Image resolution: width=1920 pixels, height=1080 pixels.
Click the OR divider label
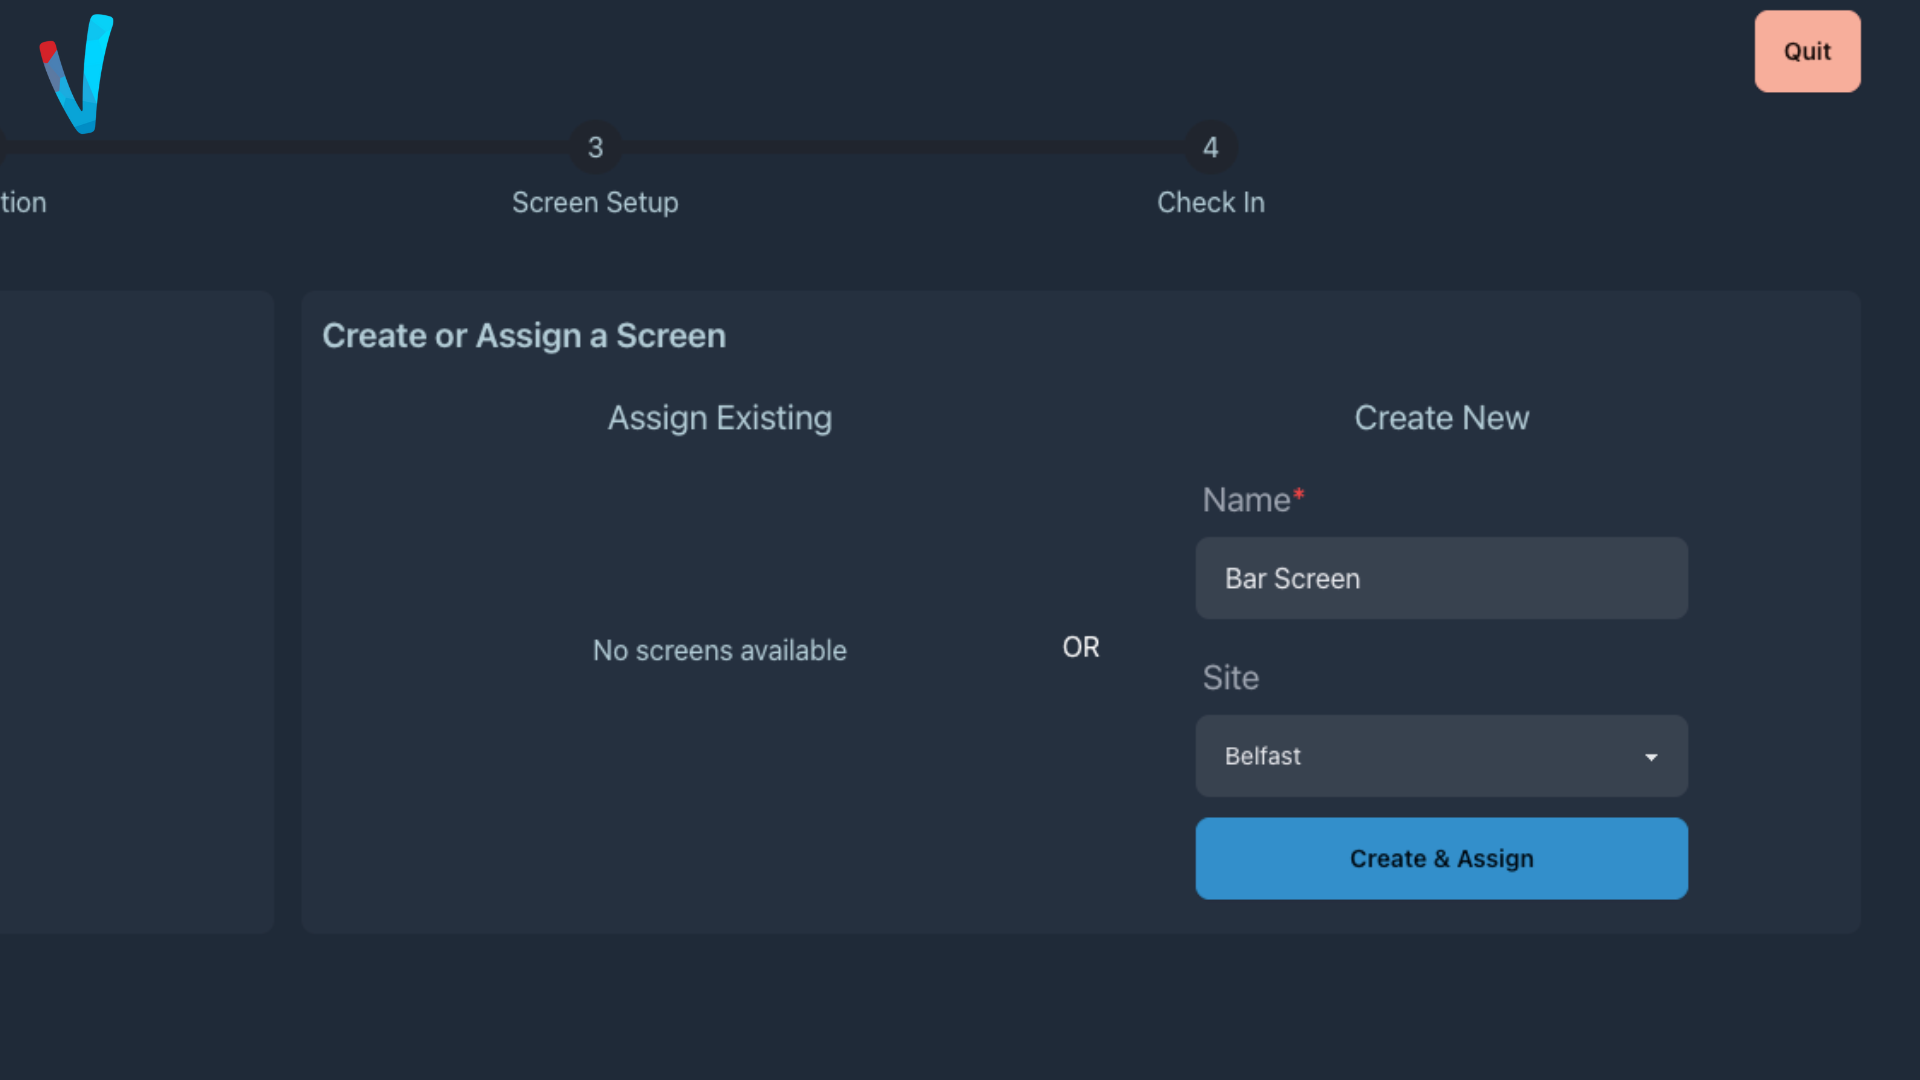pos(1080,647)
